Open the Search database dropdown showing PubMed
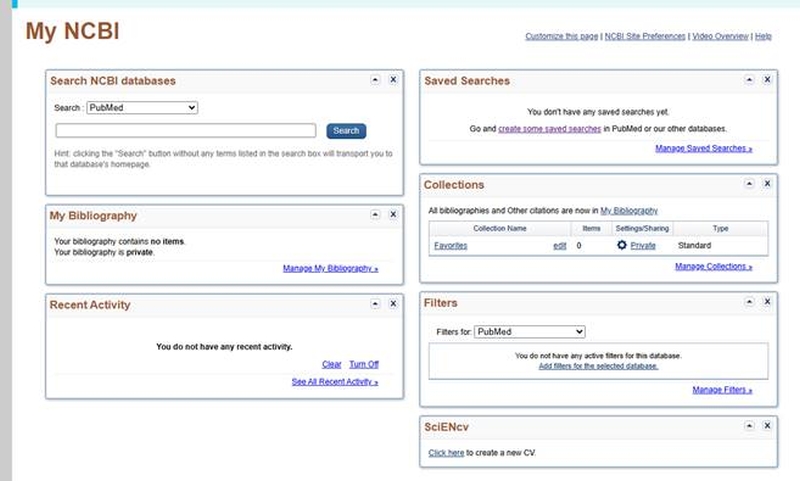 click(142, 108)
